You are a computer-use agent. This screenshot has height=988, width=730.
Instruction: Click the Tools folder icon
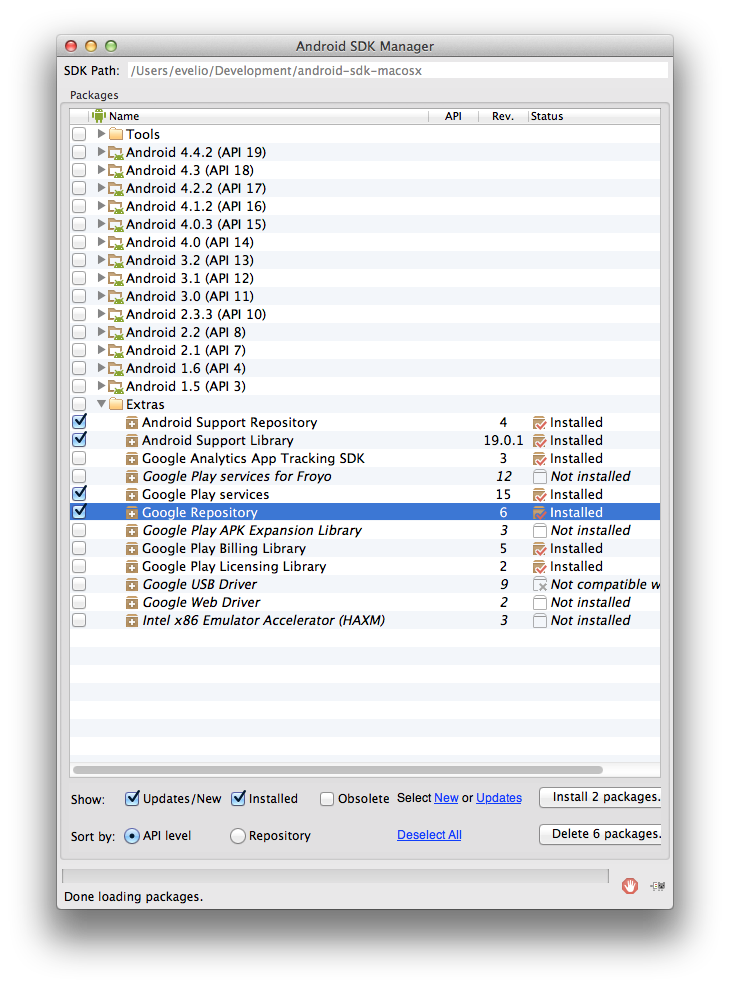116,134
